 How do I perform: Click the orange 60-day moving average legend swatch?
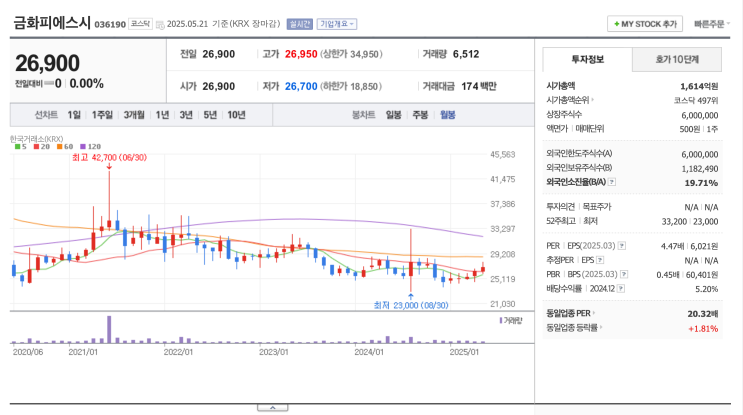point(60,146)
